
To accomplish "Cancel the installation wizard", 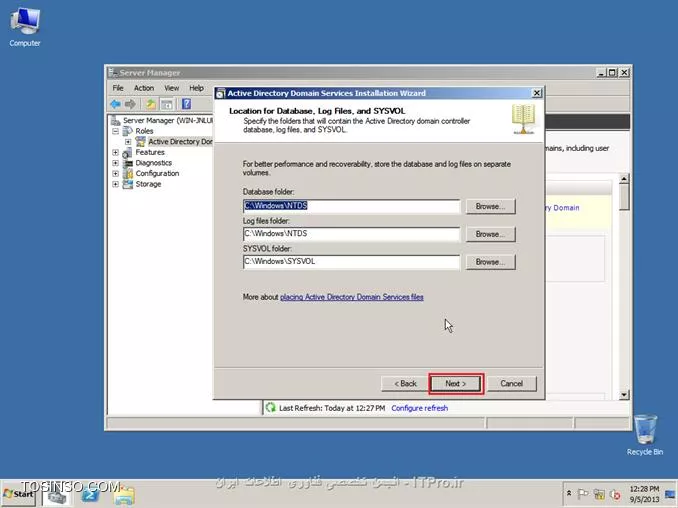I will click(512, 383).
